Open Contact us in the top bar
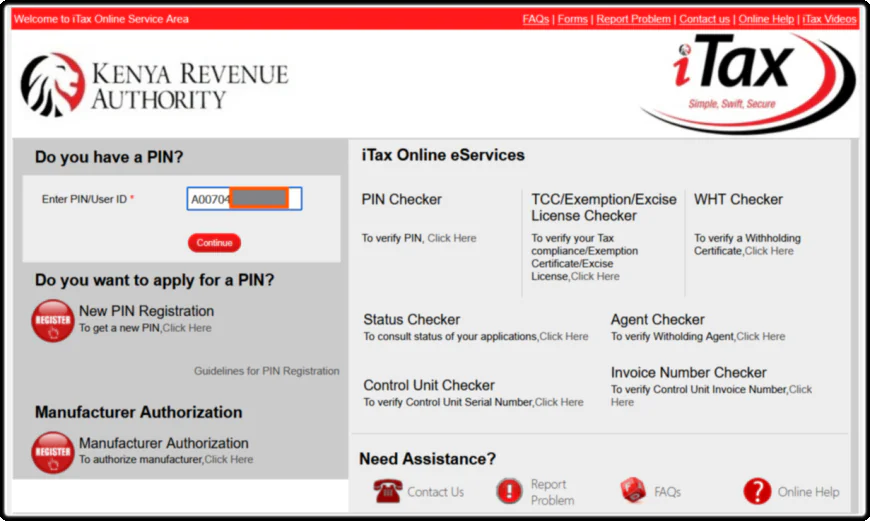Image resolution: width=870 pixels, height=521 pixels. (x=704, y=19)
